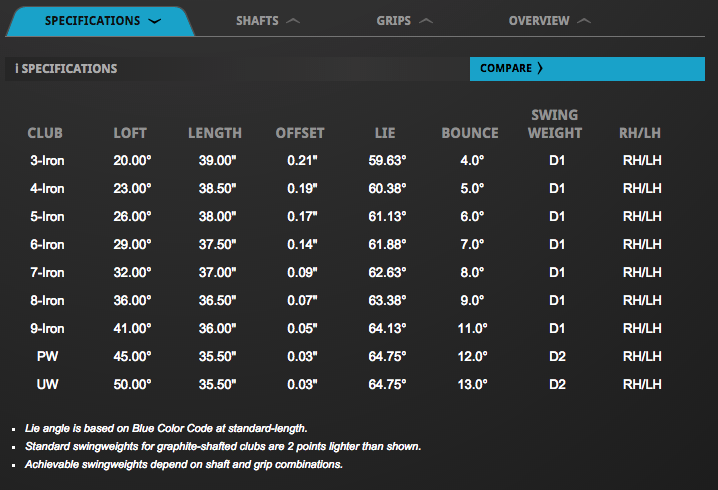Click the D2 swing weight for PW

point(557,356)
